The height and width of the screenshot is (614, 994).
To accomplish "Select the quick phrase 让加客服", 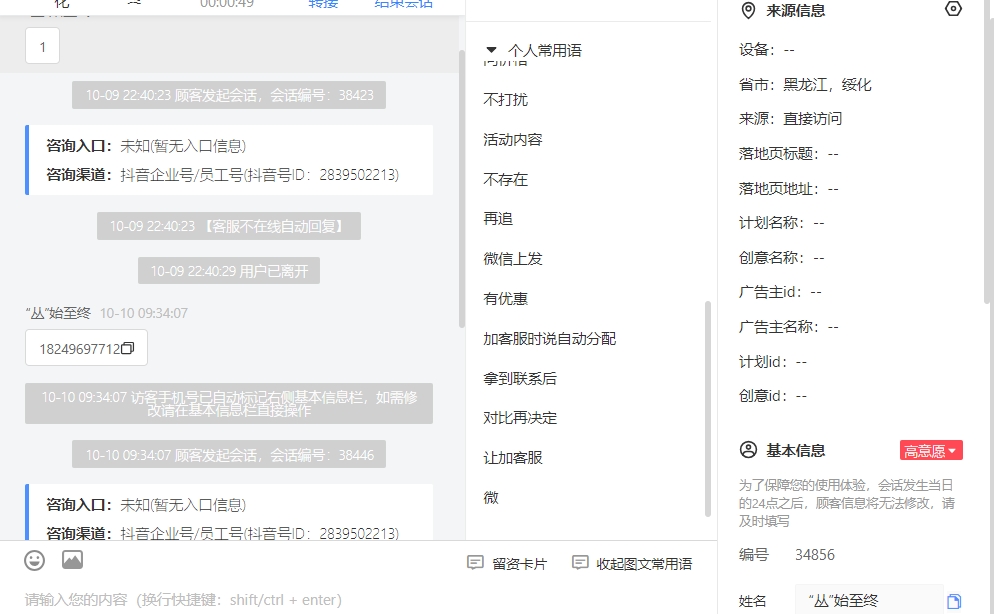I will tap(513, 457).
